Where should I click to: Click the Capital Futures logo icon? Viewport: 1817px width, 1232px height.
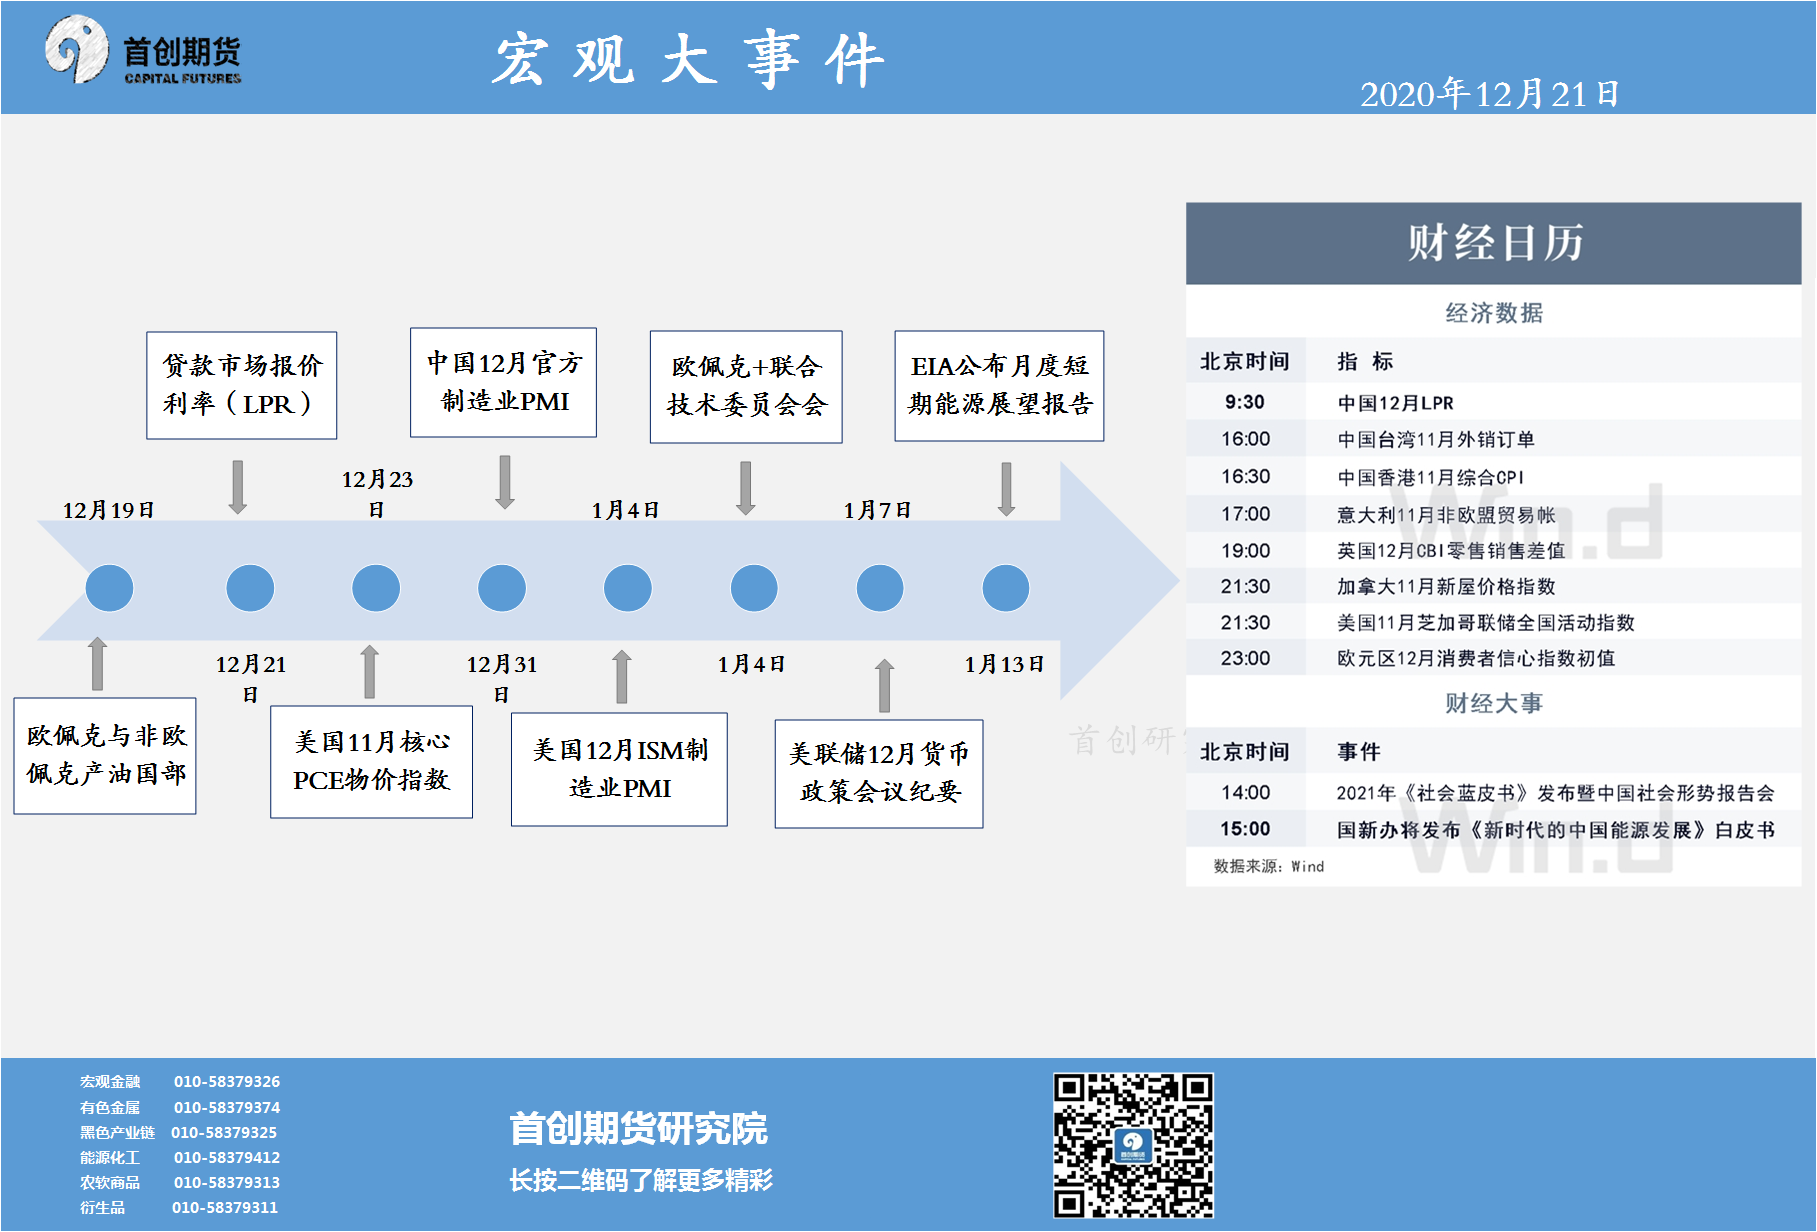(x=76, y=49)
